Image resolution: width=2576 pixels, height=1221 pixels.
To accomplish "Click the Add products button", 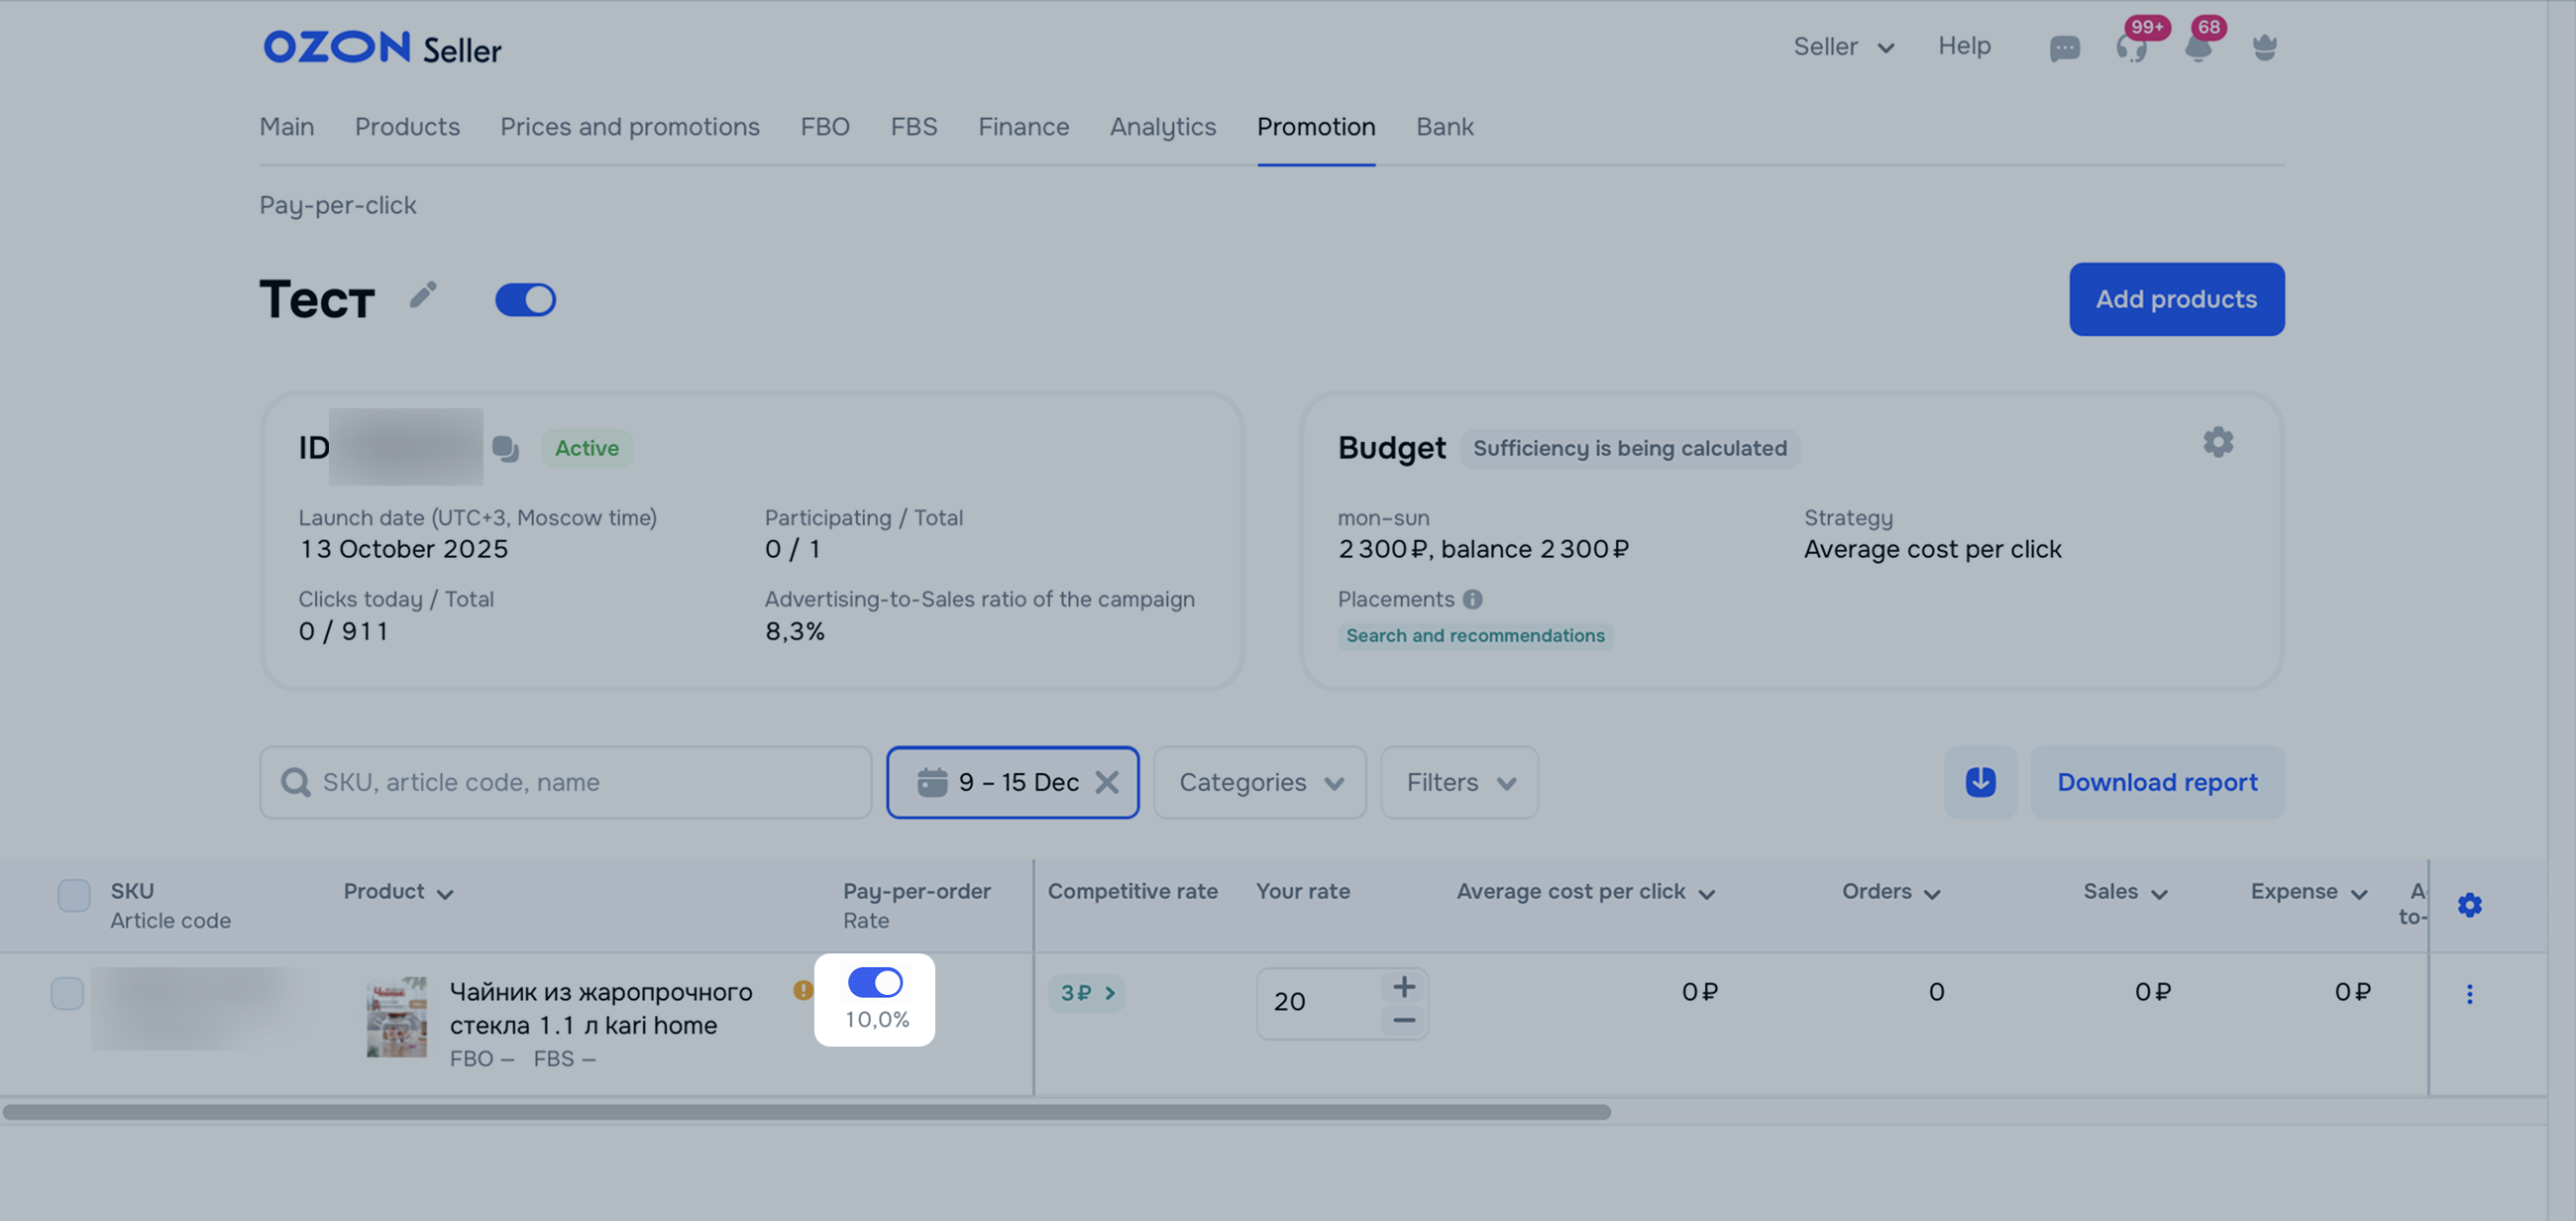I will point(2175,299).
